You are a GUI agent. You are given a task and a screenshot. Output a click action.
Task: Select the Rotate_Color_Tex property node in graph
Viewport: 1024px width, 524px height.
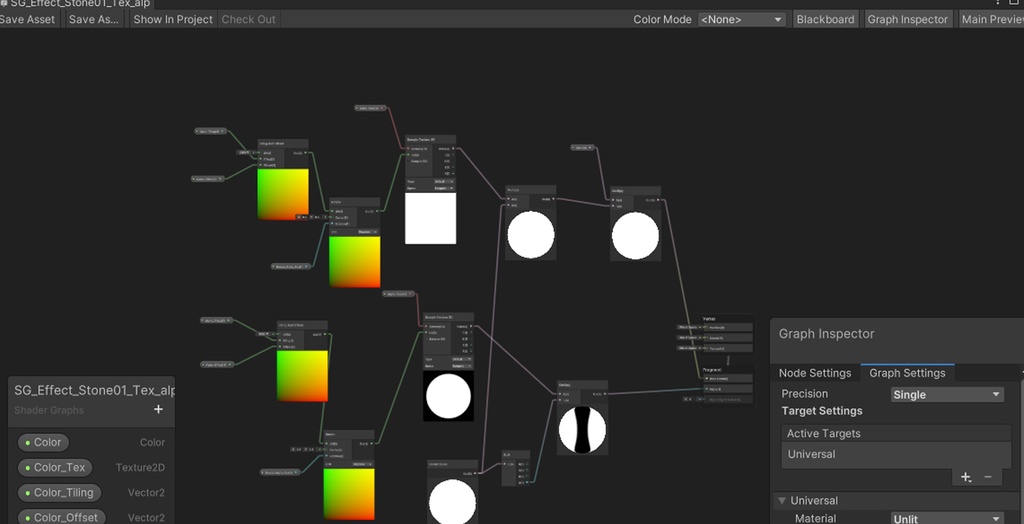(x=291, y=267)
